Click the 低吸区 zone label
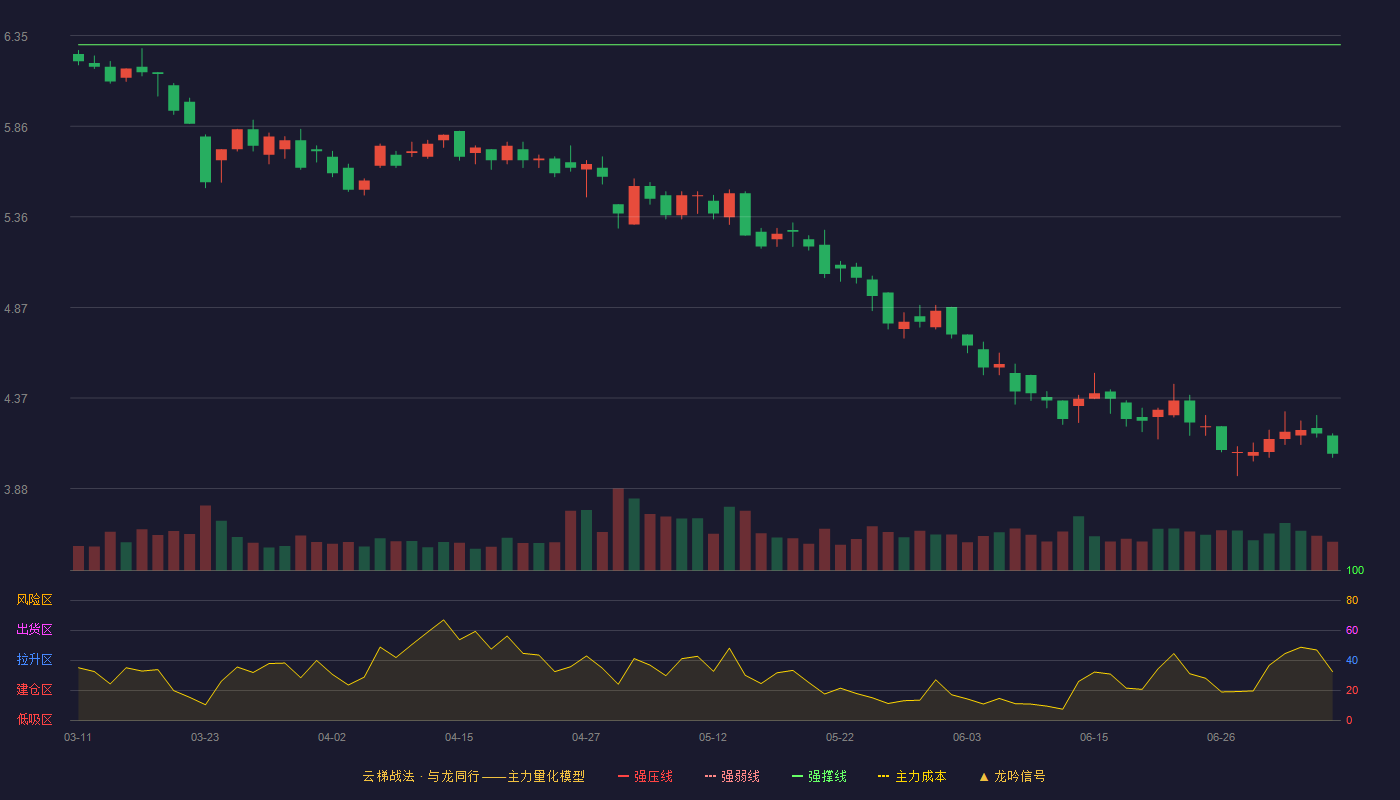 [34, 719]
